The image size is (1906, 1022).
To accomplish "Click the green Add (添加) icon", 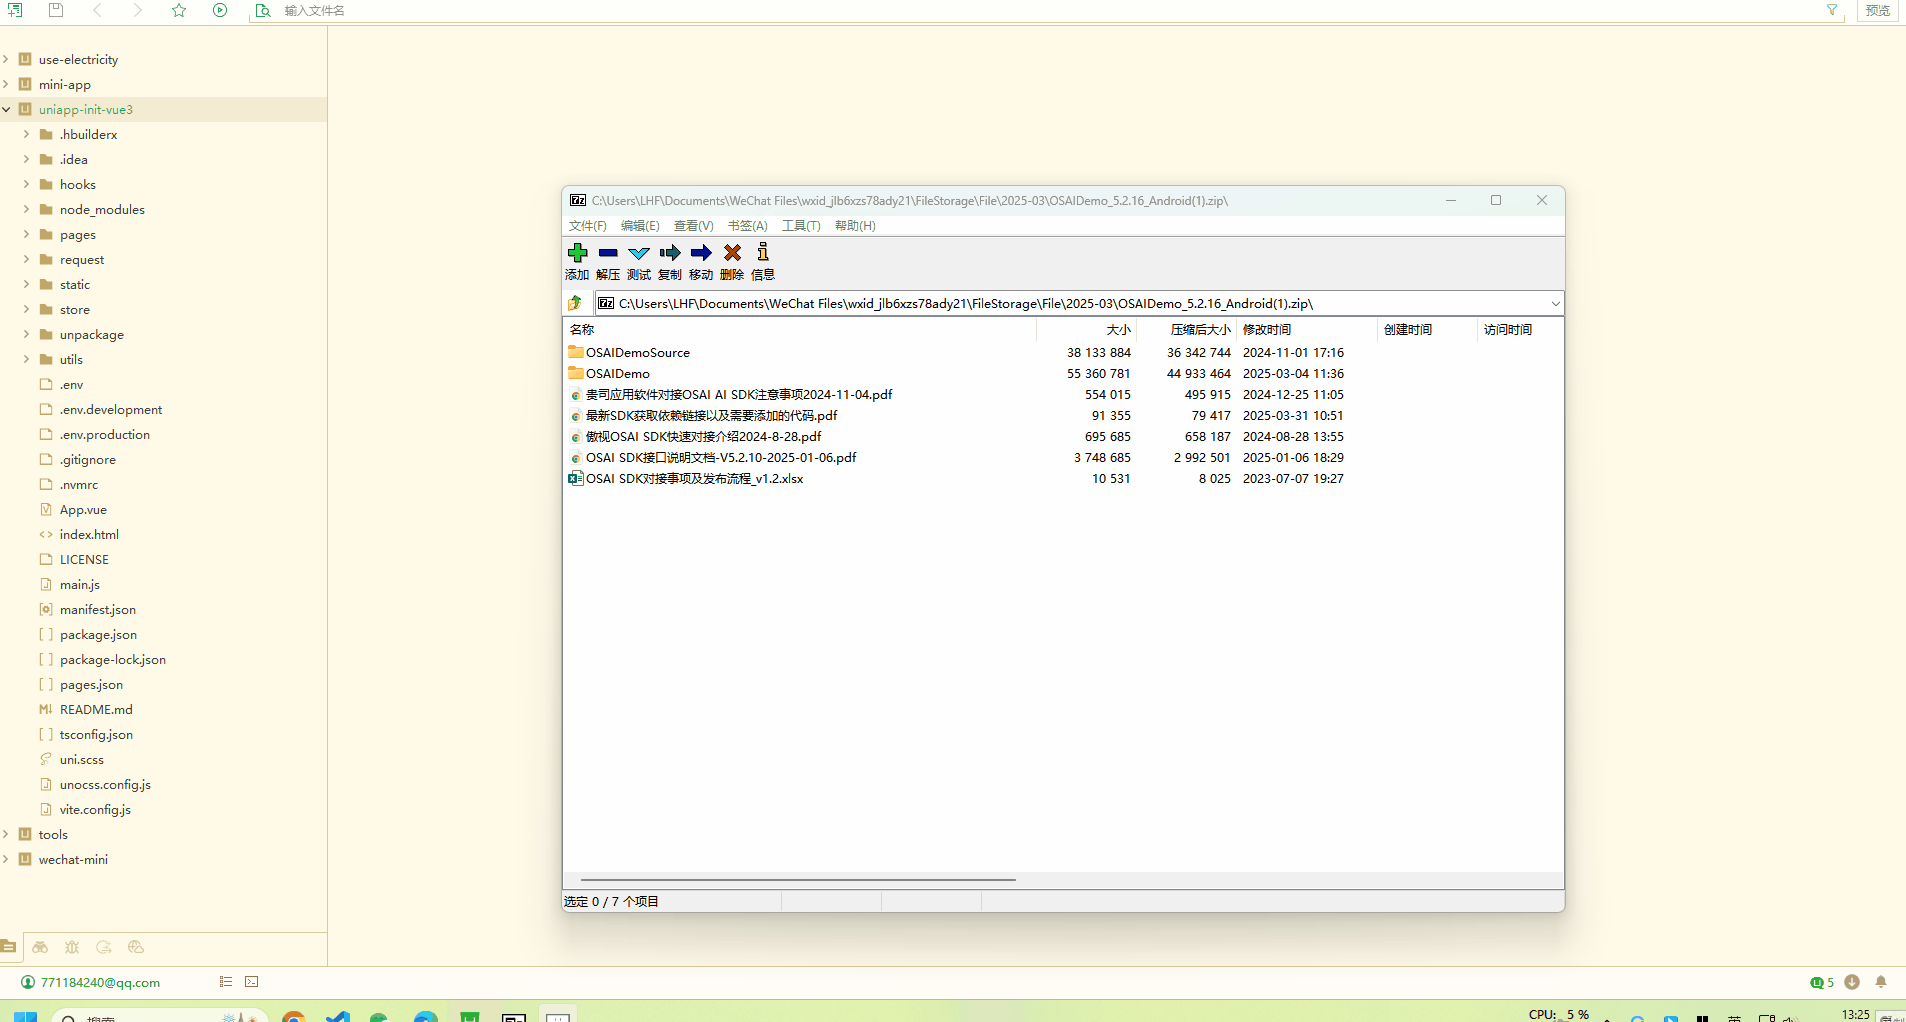I will pyautogui.click(x=577, y=253).
